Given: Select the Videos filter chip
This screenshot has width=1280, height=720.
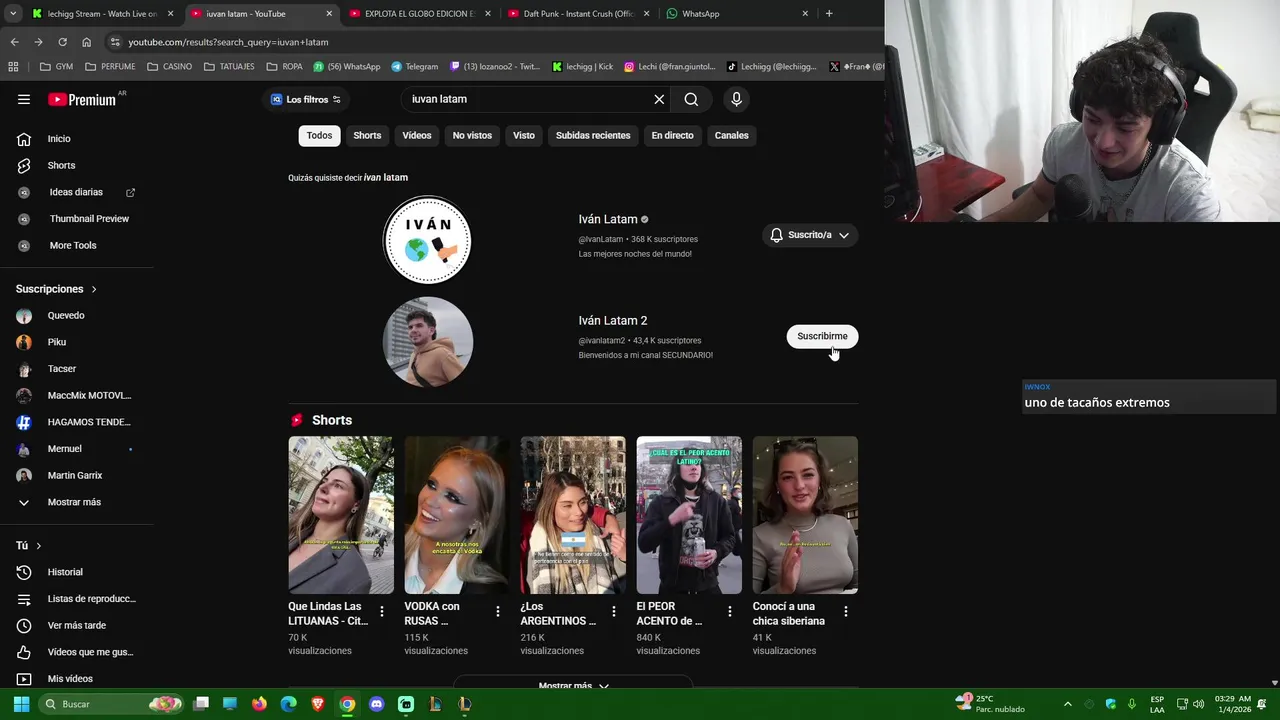Looking at the screenshot, I should tap(417, 135).
